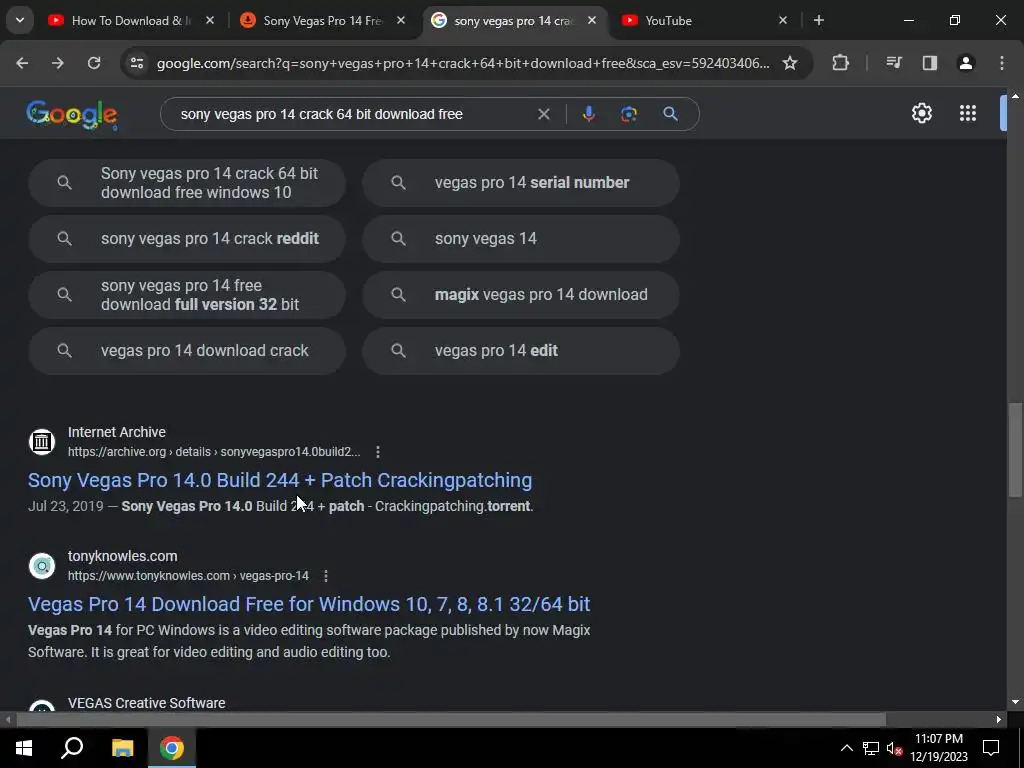Screen dimensions: 1024x768
Task: Open the media controls icon
Action: coord(894,63)
